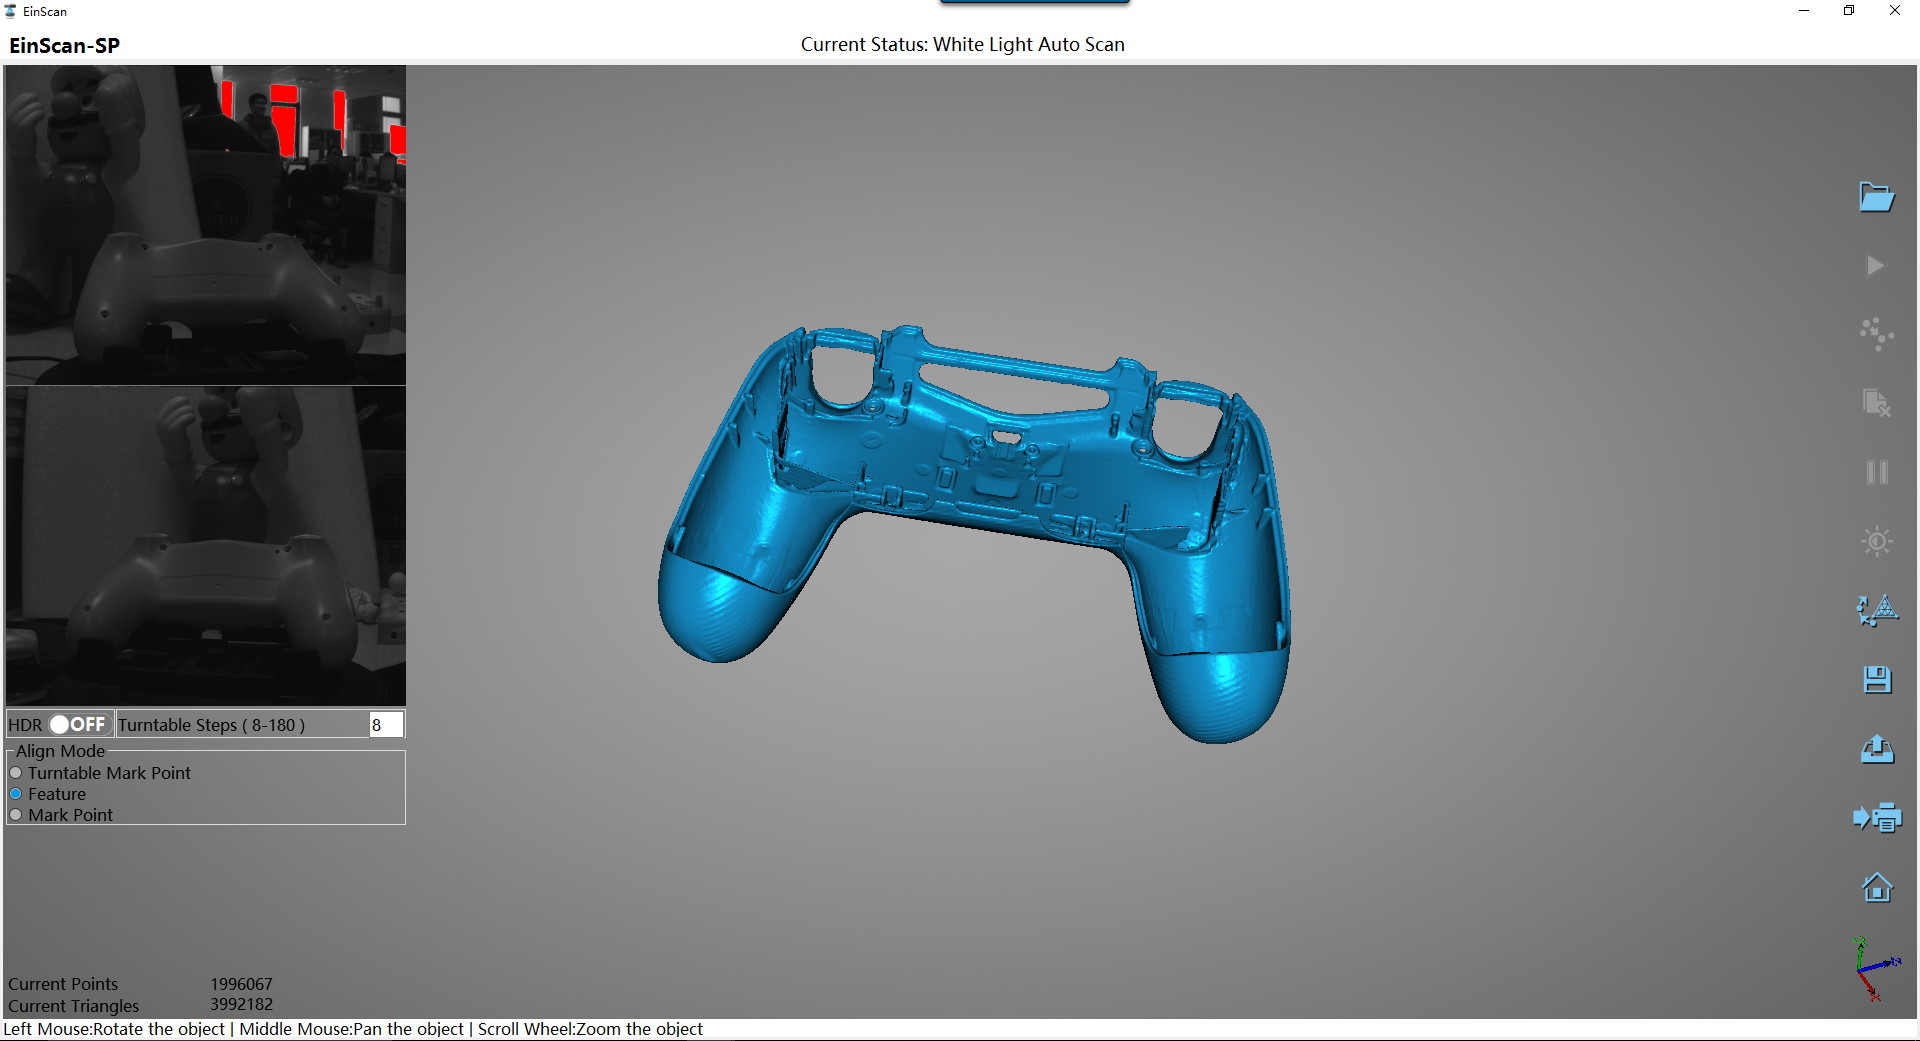
Task: Select Mark Point align mode
Action: coord(16,815)
